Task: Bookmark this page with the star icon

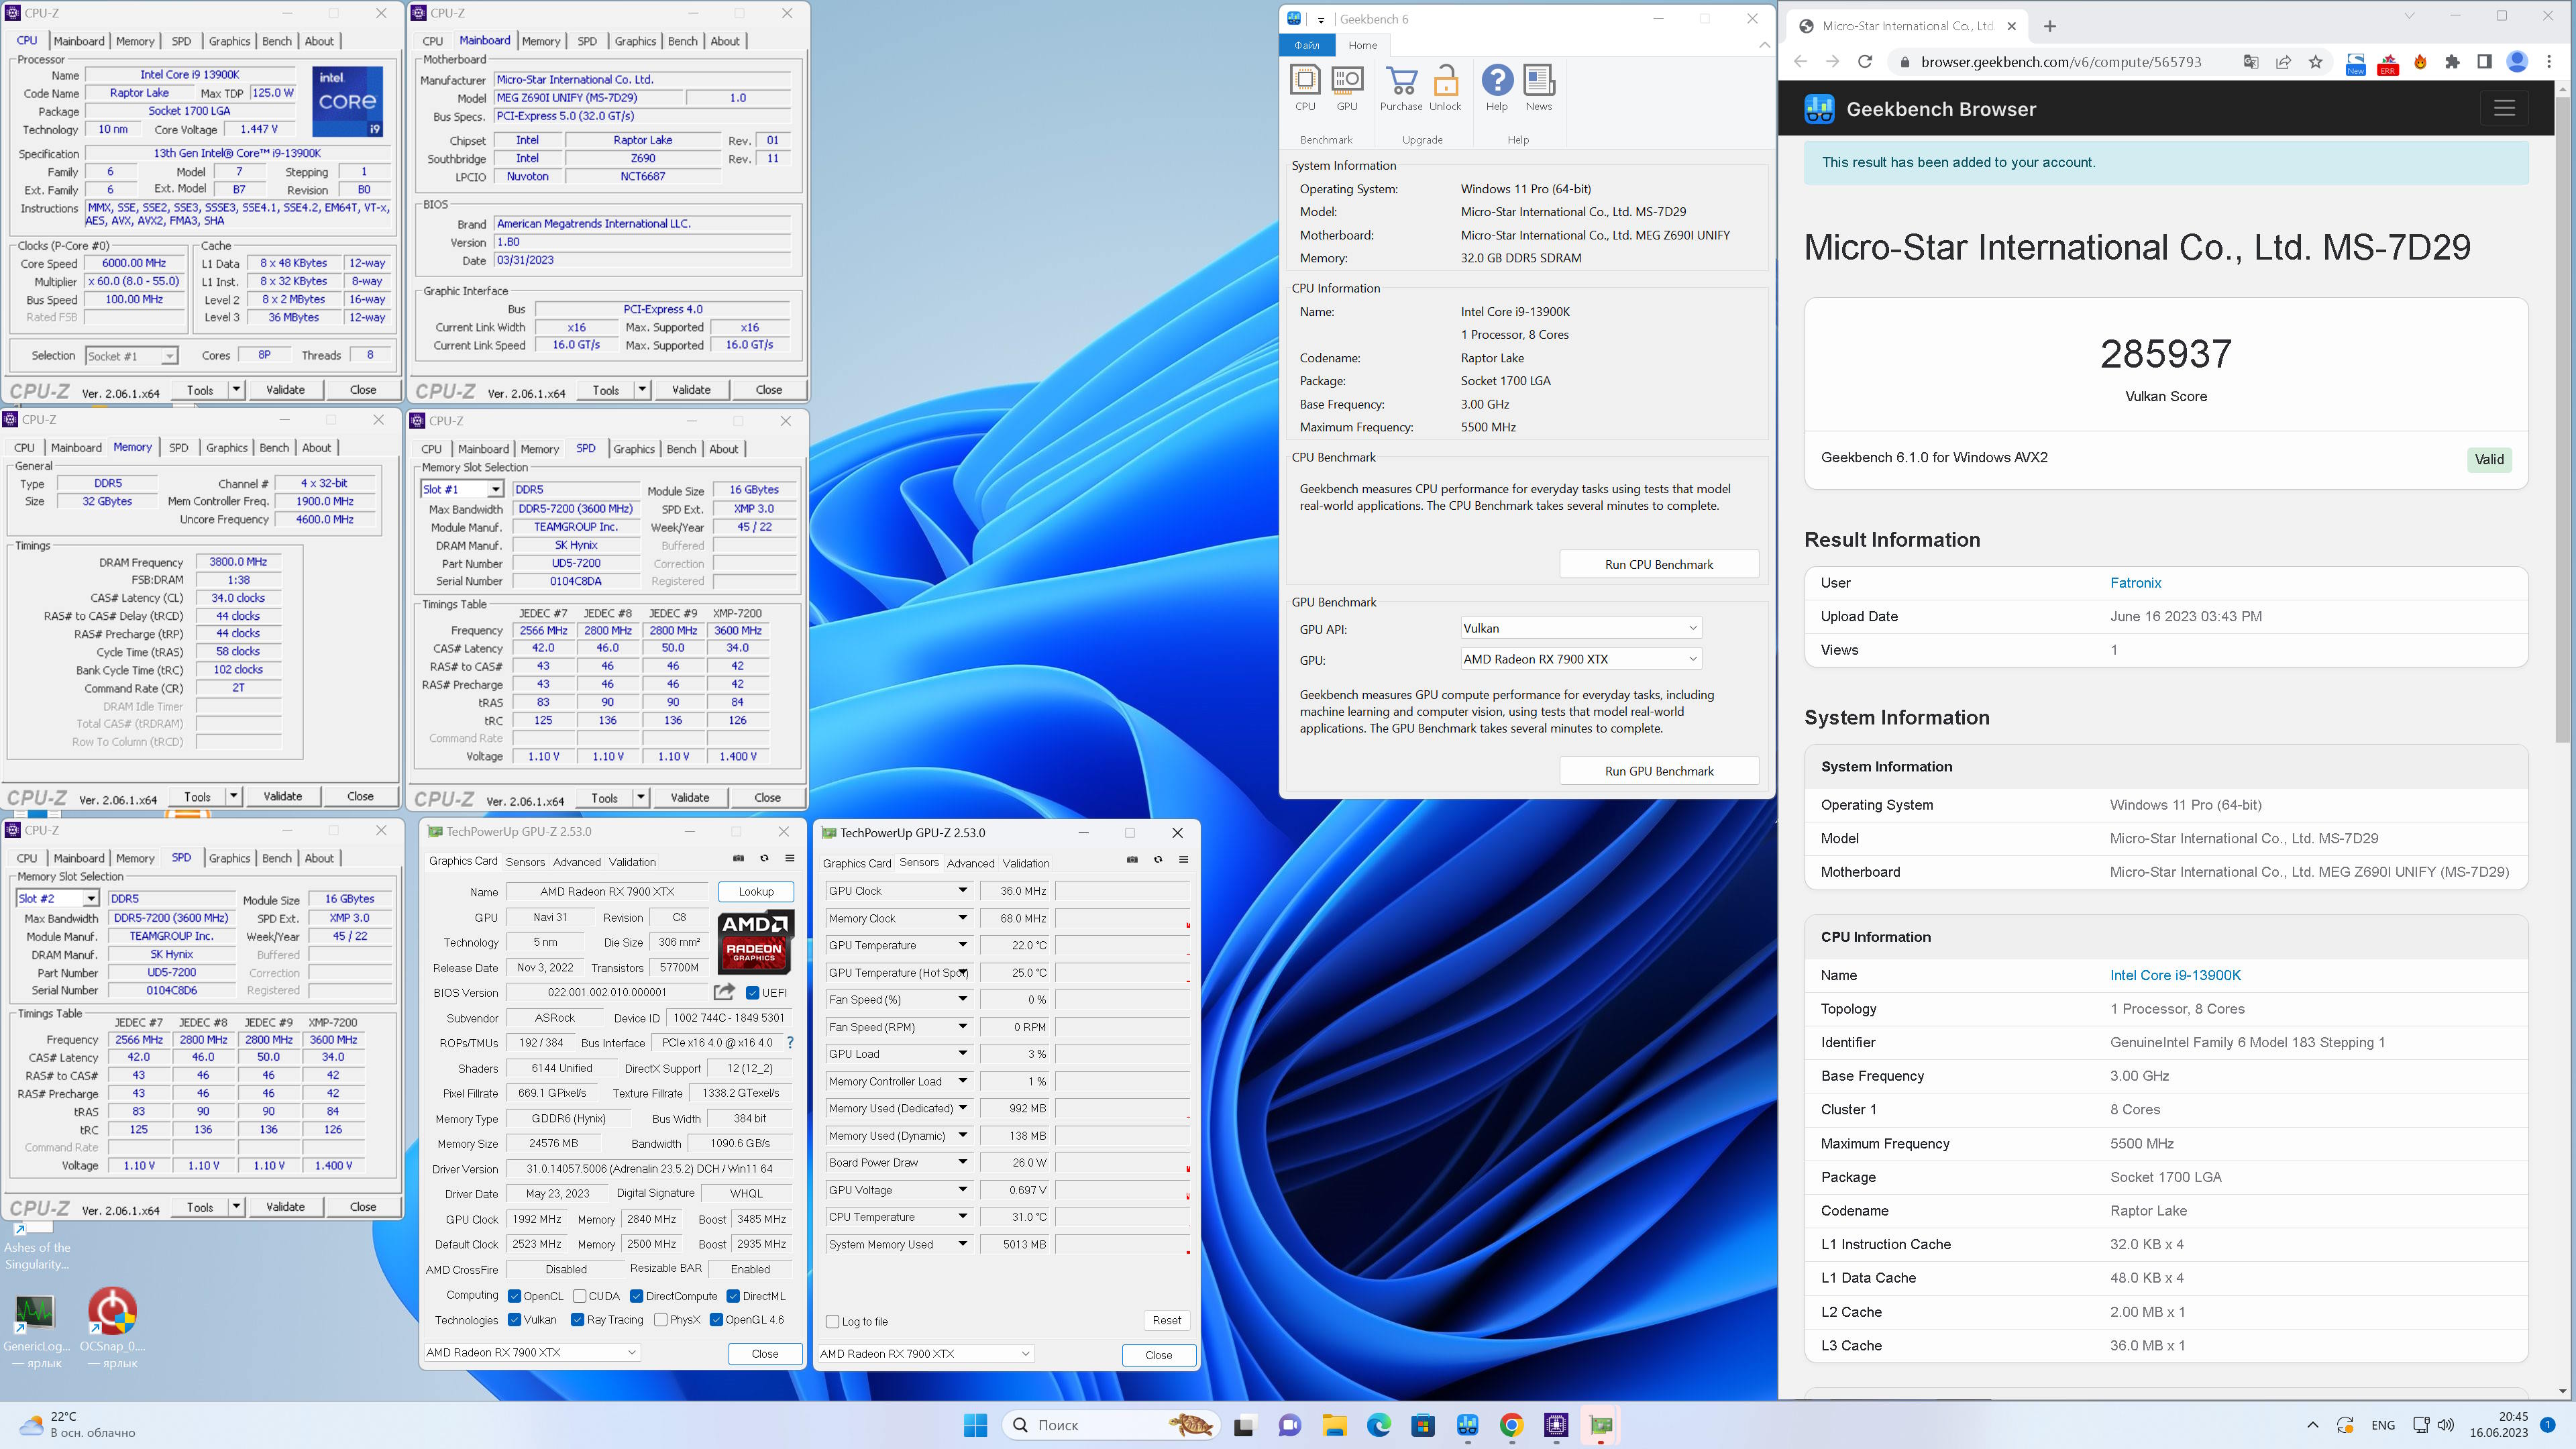Action: click(2315, 62)
